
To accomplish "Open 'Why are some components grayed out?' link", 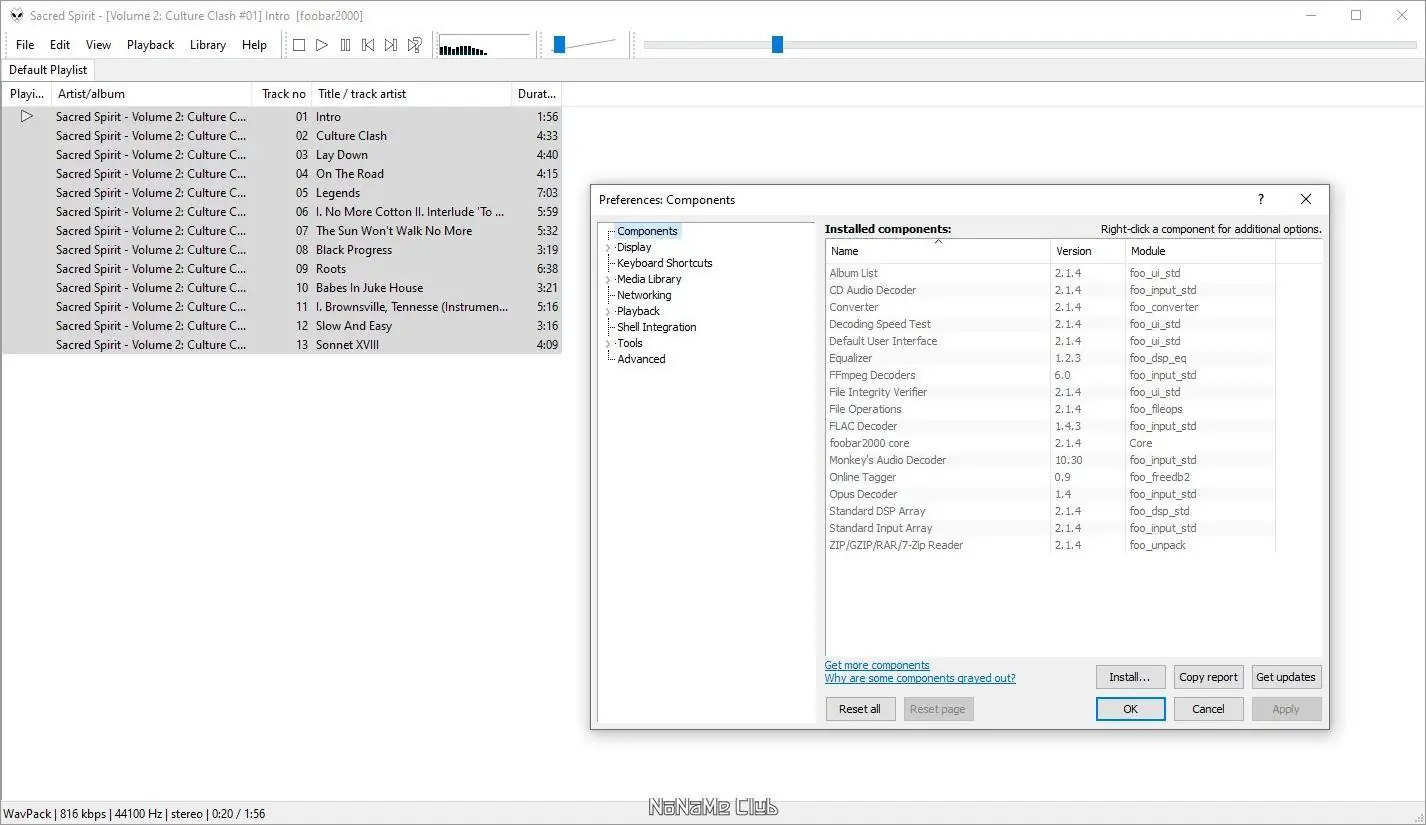I will point(920,678).
